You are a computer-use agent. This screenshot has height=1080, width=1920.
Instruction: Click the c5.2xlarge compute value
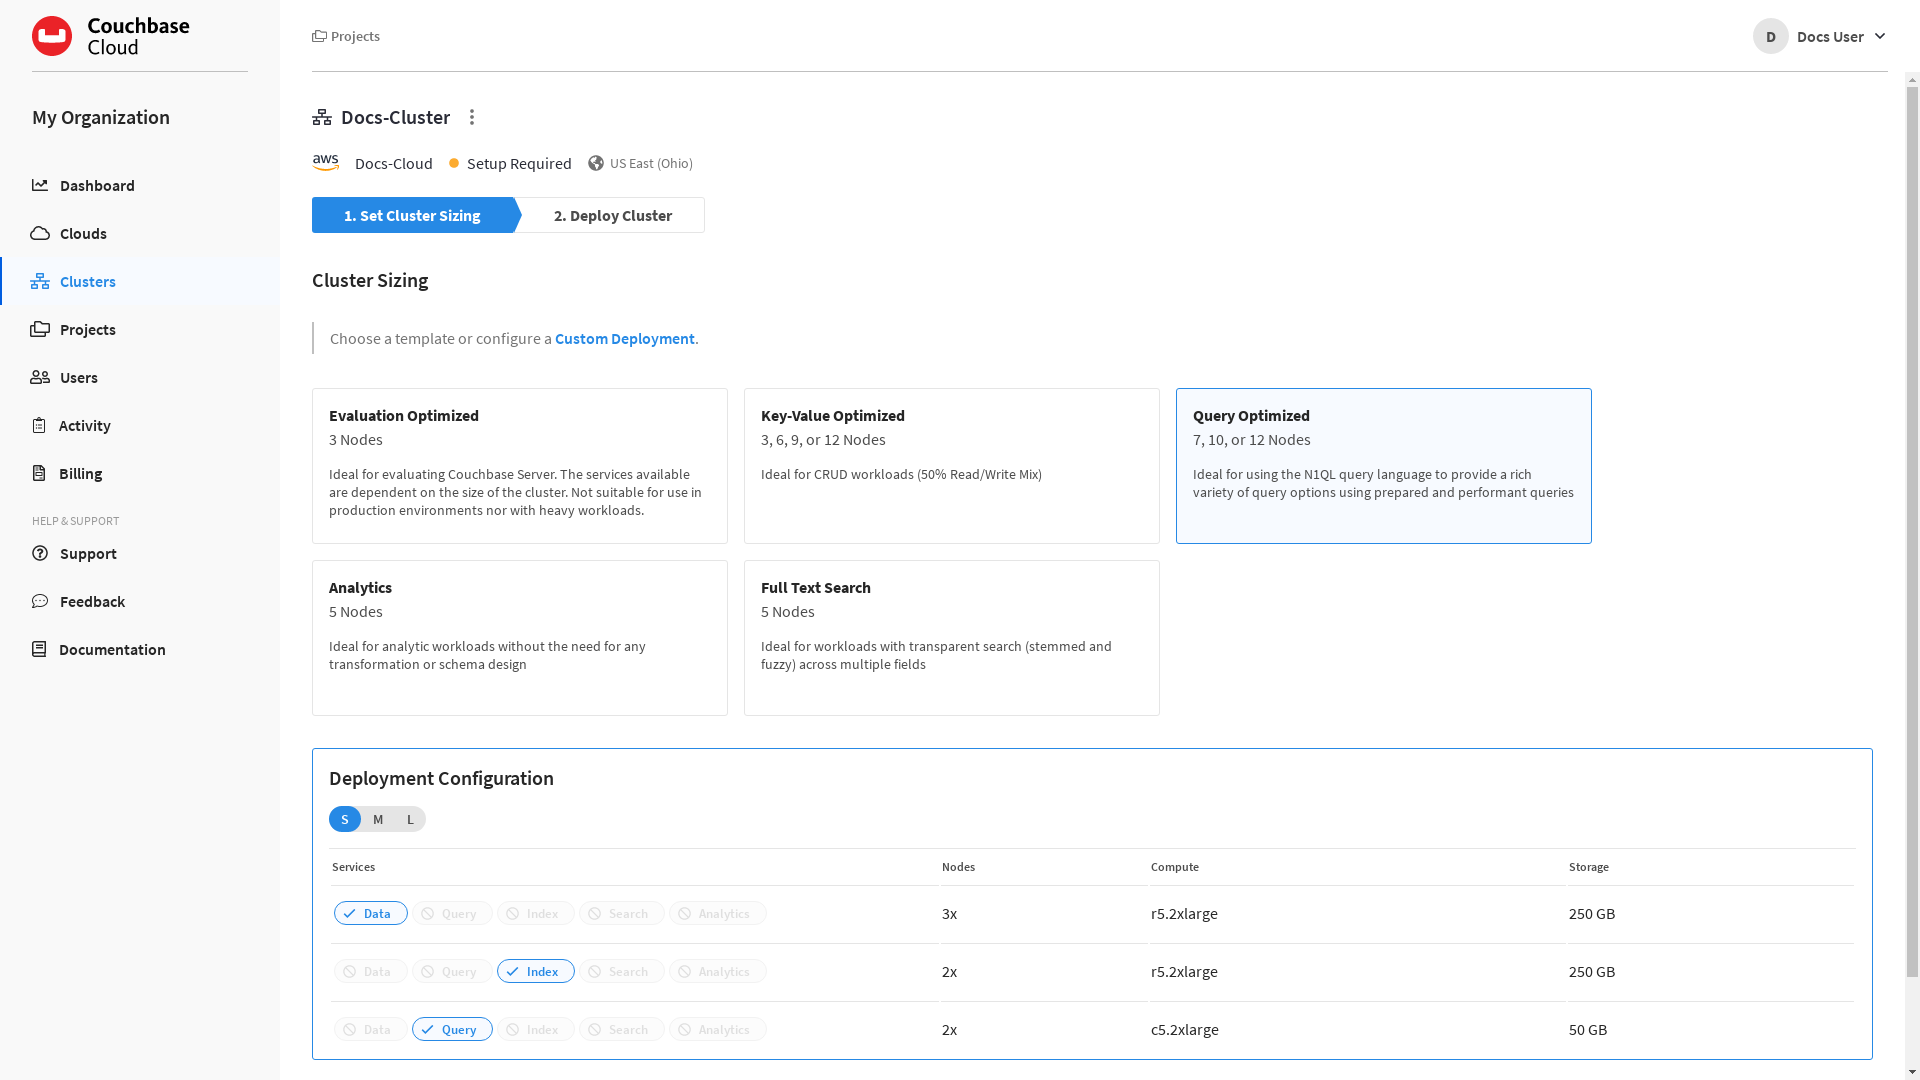click(x=1184, y=1029)
